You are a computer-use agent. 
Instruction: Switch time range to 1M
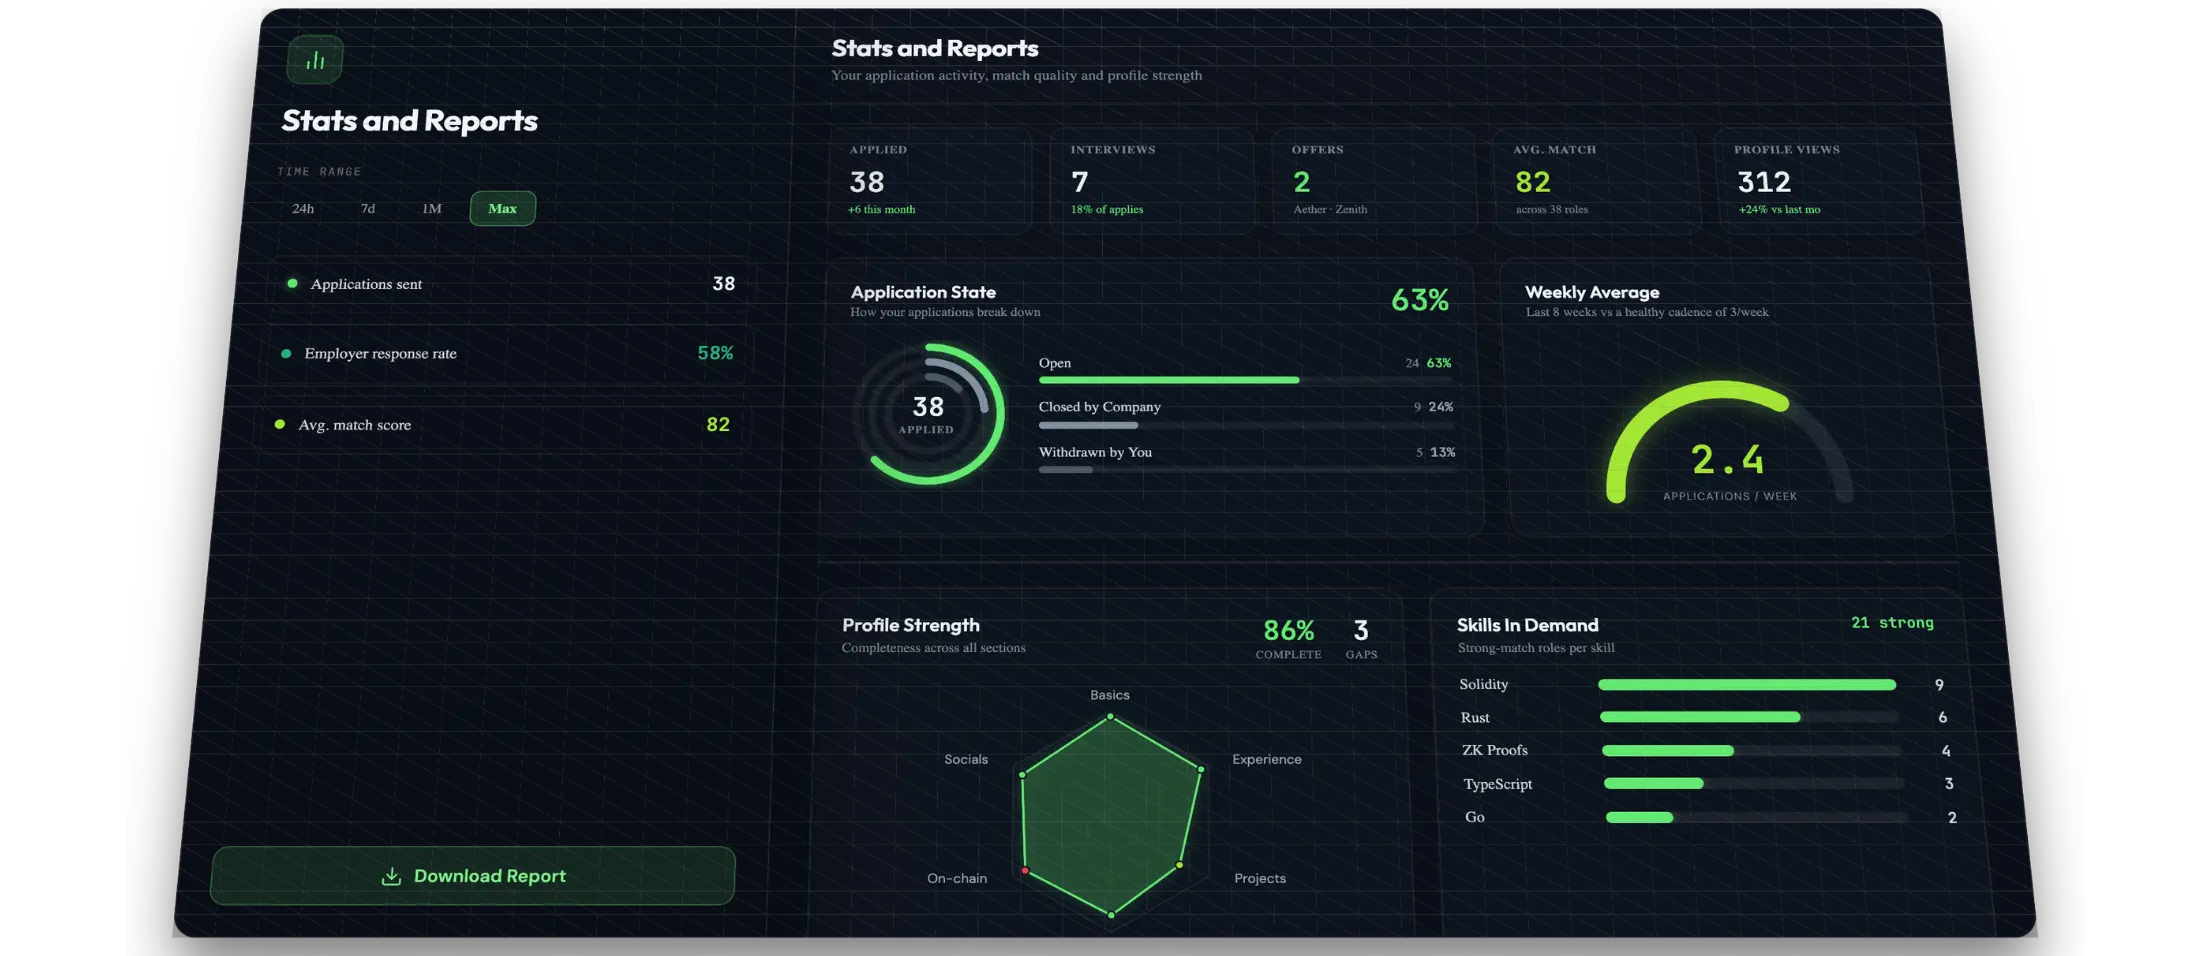(x=431, y=208)
